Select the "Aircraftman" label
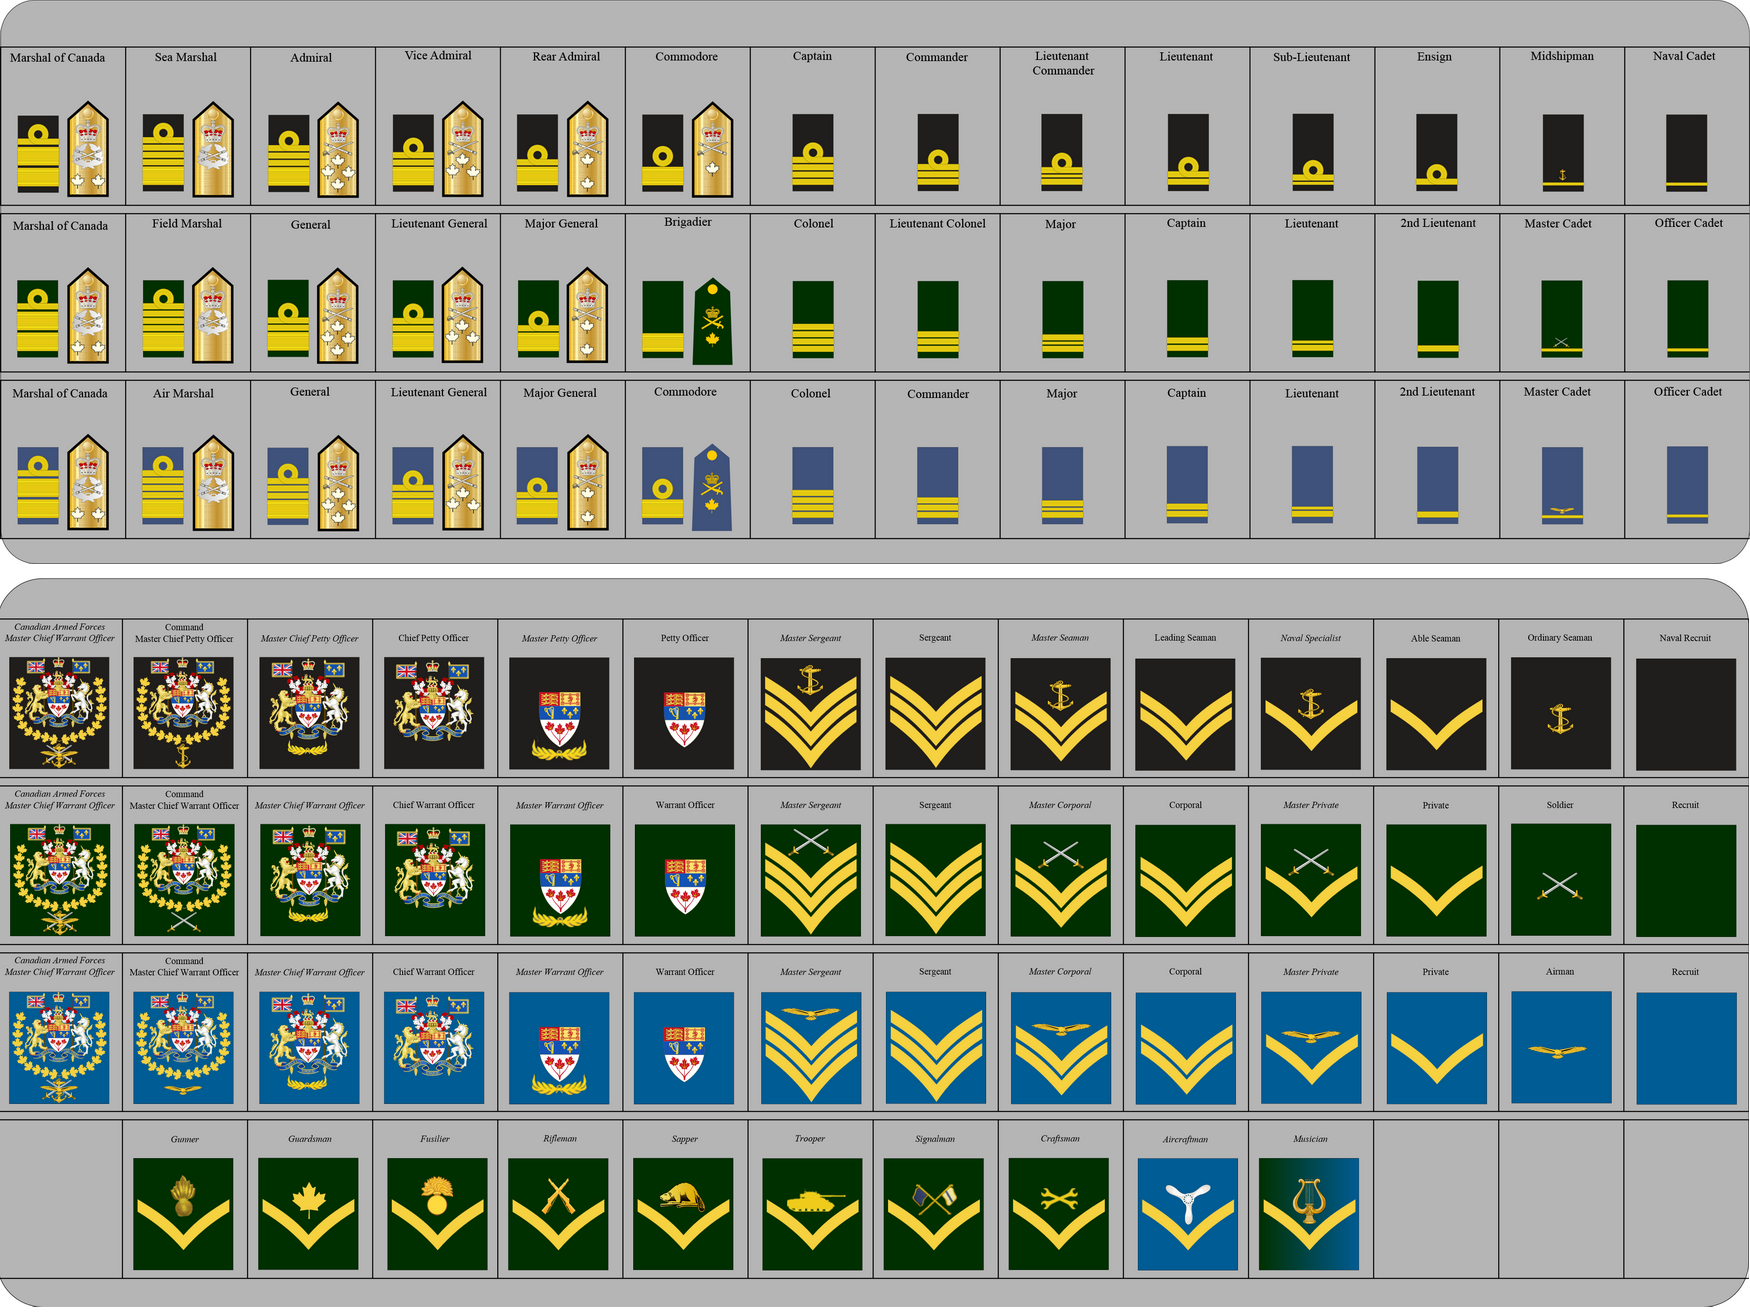The image size is (1750, 1312). [x=1185, y=1139]
